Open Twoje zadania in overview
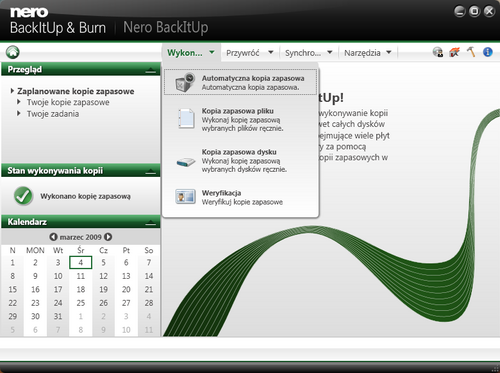 tap(53, 114)
